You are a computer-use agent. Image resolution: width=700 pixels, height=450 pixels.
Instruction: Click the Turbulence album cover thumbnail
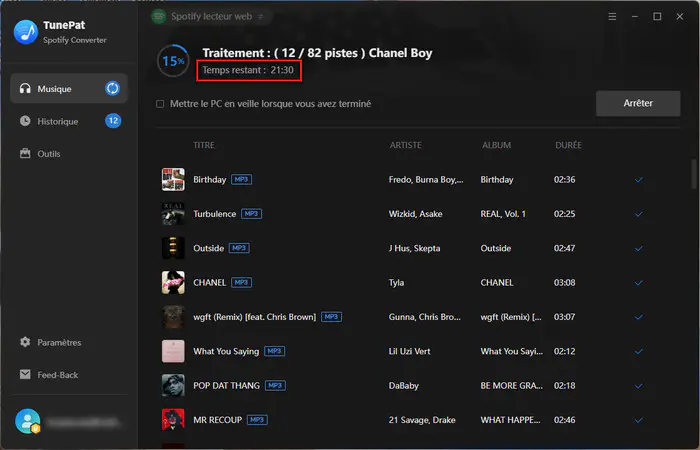173,214
